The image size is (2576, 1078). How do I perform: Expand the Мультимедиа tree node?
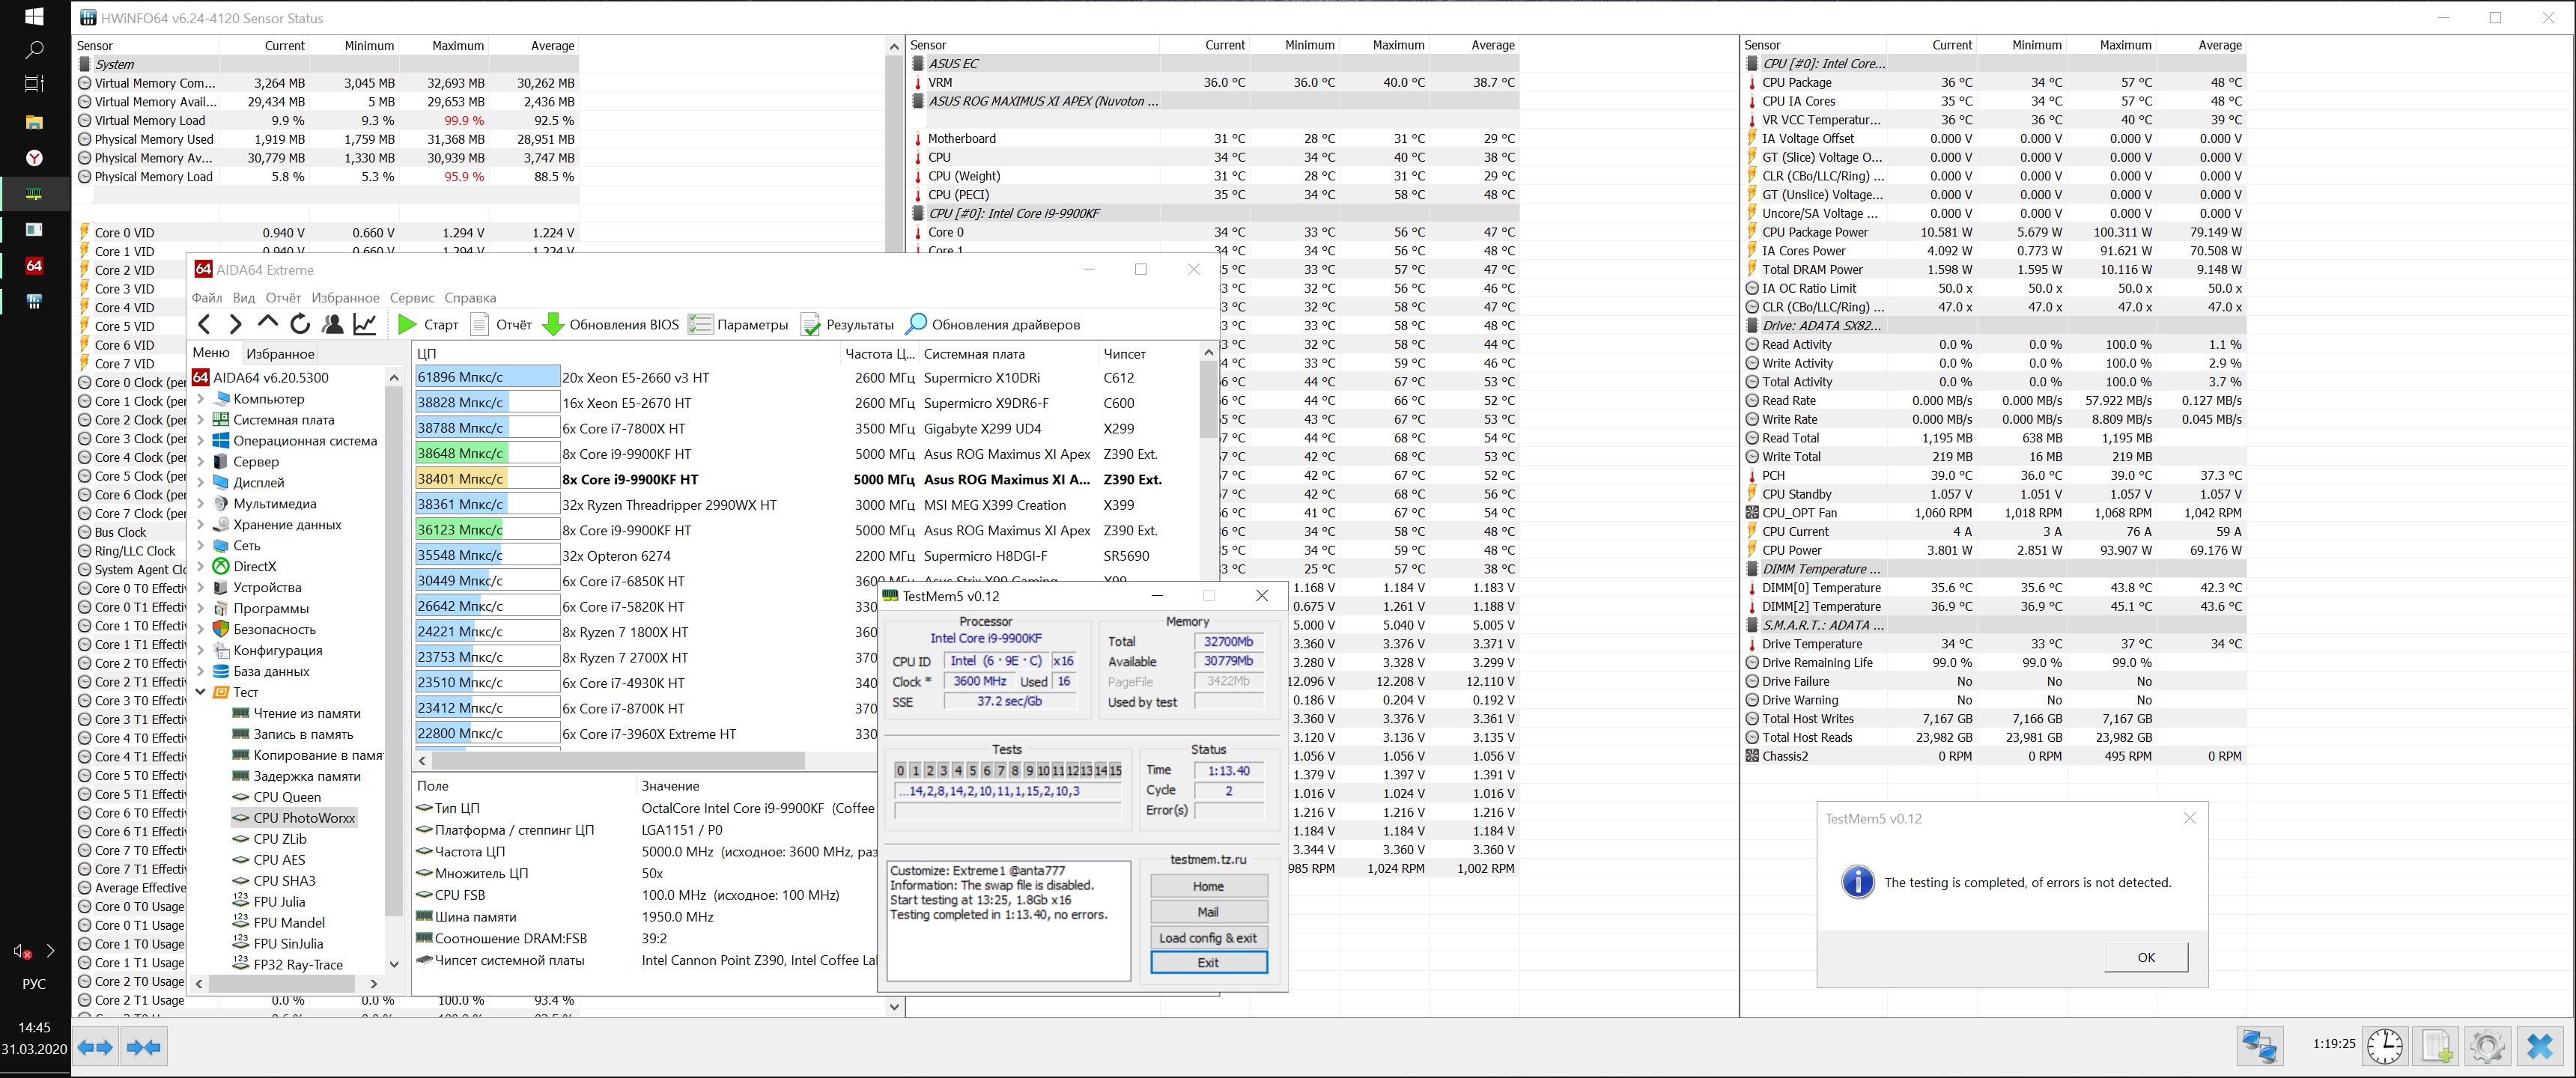(200, 504)
